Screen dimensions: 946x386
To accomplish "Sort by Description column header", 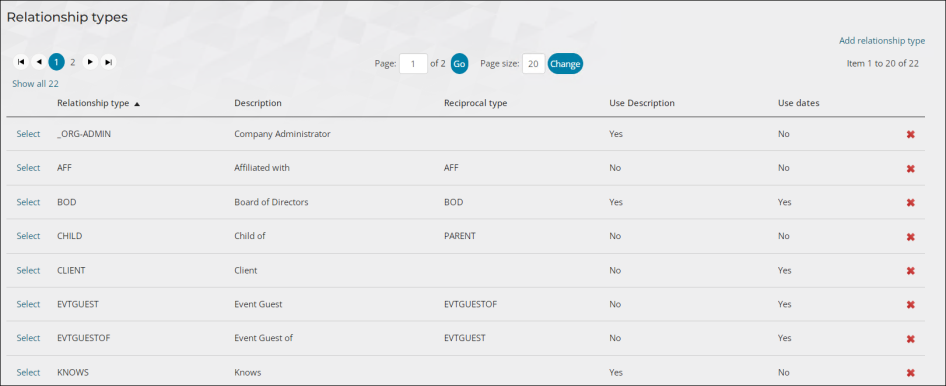I will 258,103.
